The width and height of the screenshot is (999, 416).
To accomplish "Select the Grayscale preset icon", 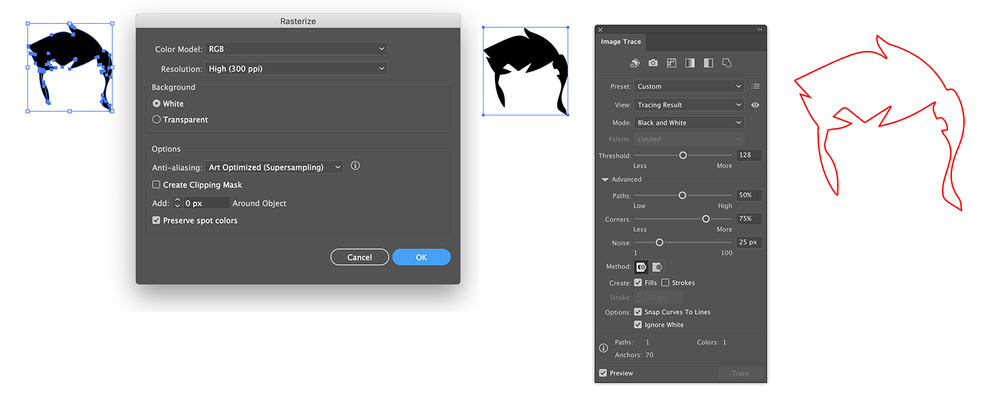I will [x=689, y=63].
